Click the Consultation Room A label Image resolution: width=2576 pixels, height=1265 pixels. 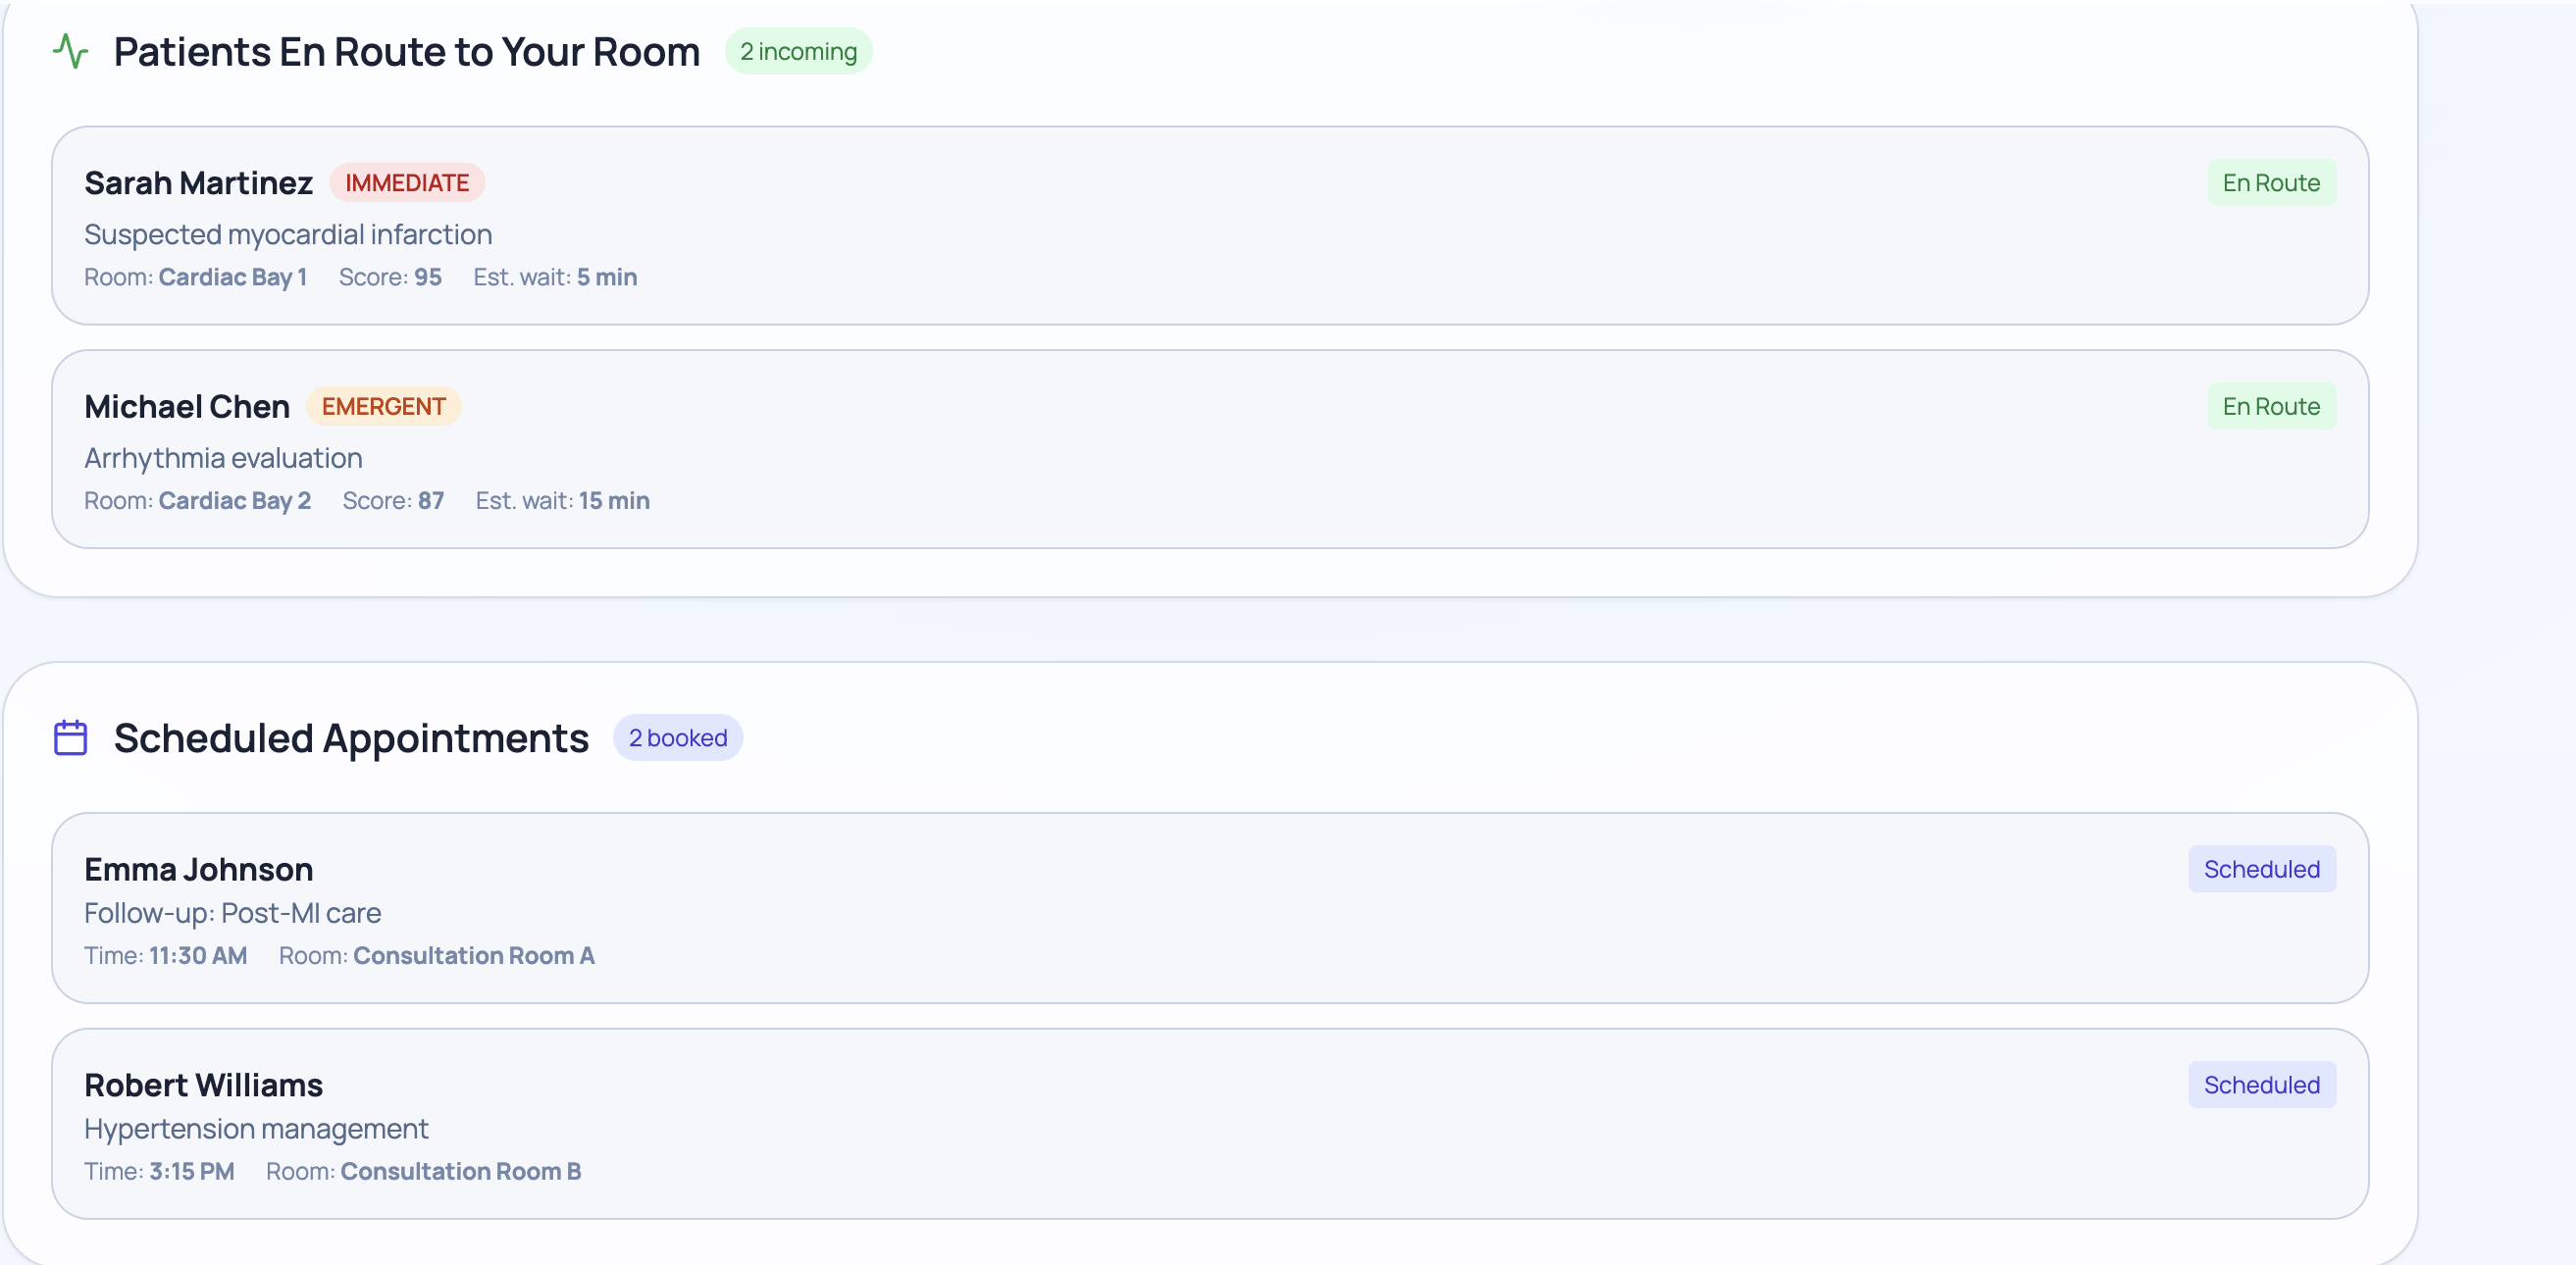[473, 956]
